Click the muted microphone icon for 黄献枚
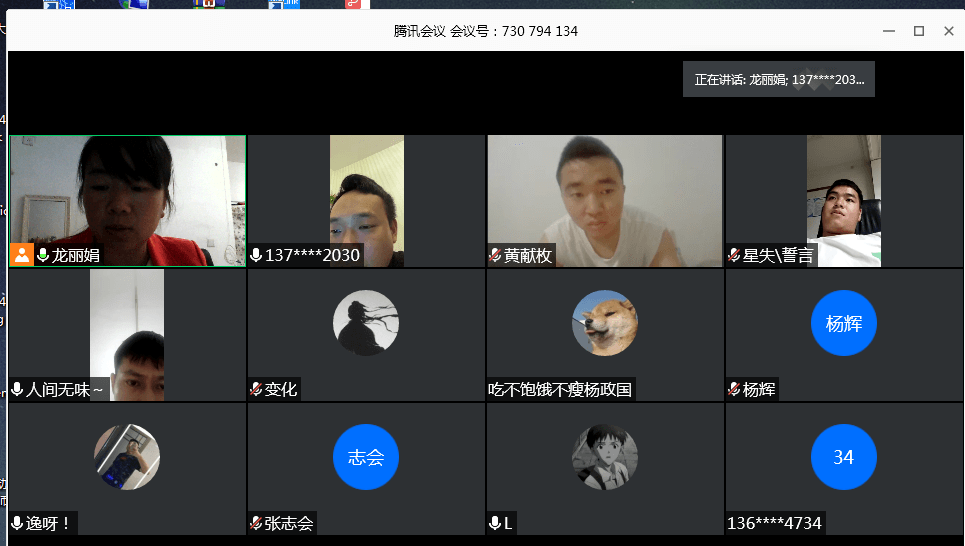 tap(495, 255)
